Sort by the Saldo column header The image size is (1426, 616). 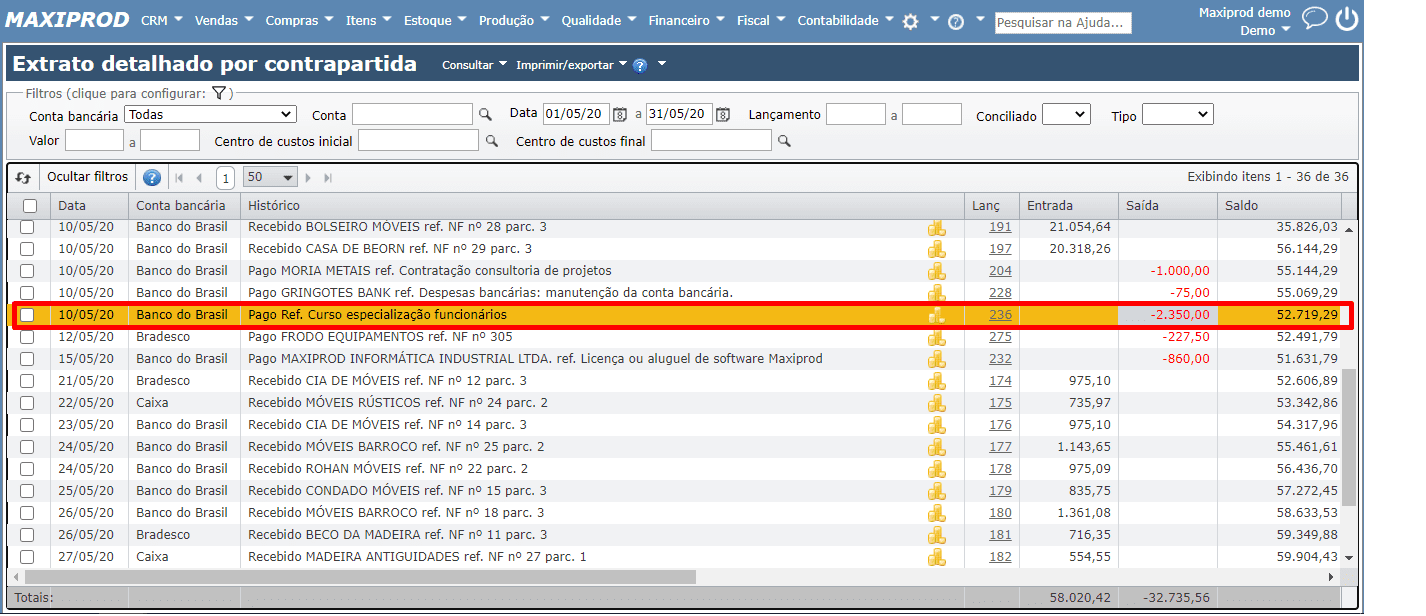(1279, 205)
